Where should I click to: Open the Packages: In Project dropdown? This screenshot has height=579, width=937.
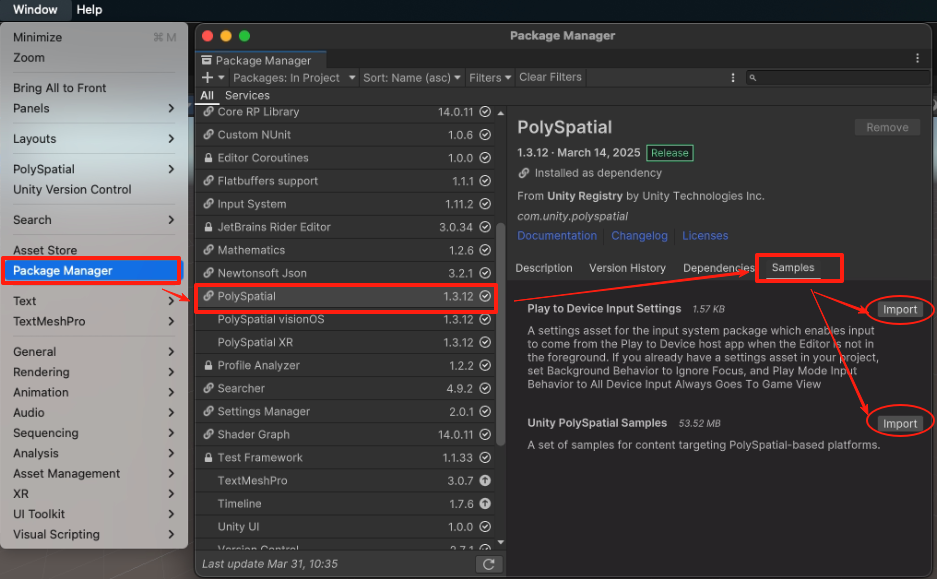(x=294, y=78)
